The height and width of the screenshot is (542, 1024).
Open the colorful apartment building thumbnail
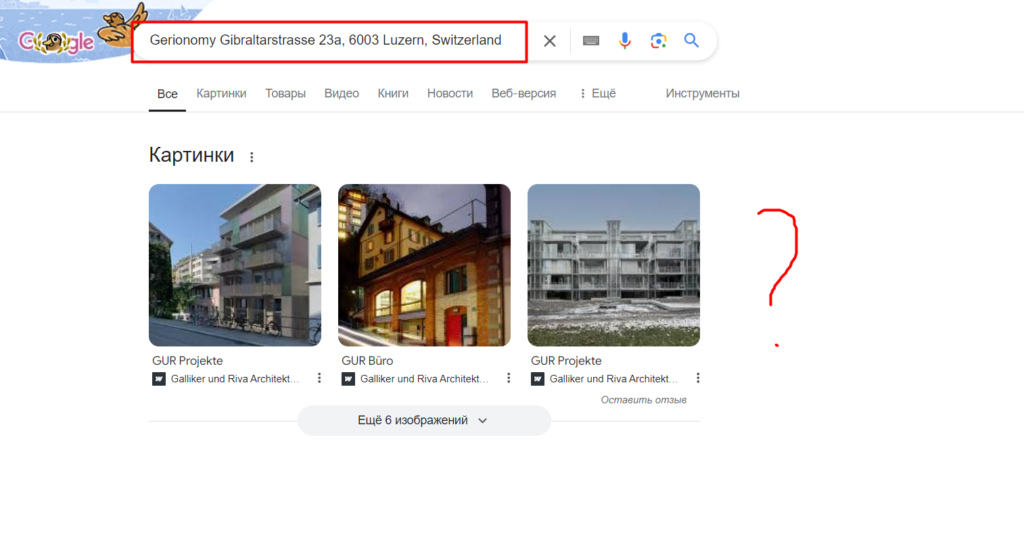click(235, 265)
